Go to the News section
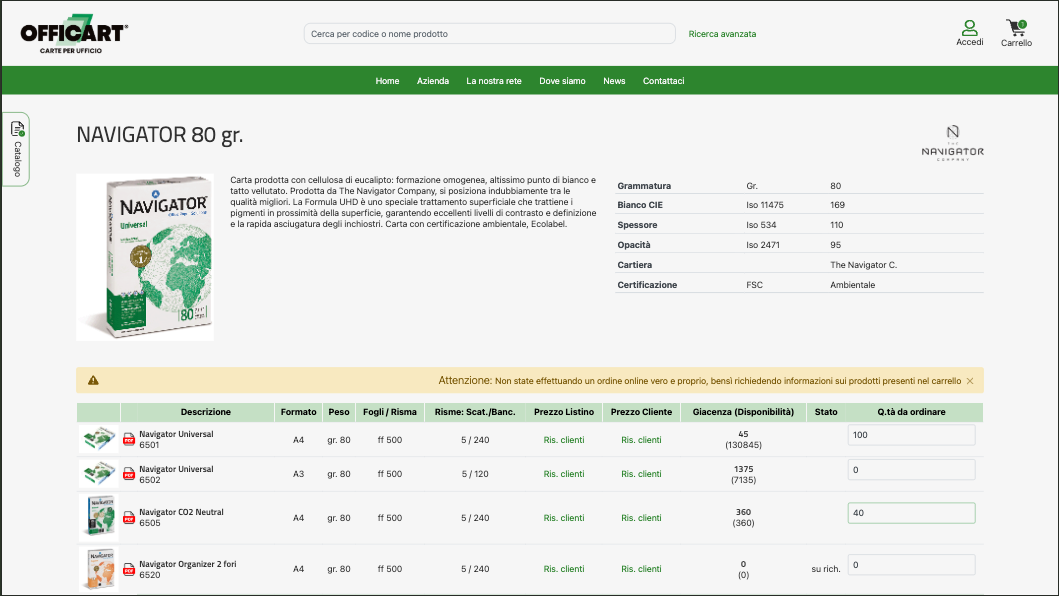The width and height of the screenshot is (1059, 596). [x=614, y=81]
